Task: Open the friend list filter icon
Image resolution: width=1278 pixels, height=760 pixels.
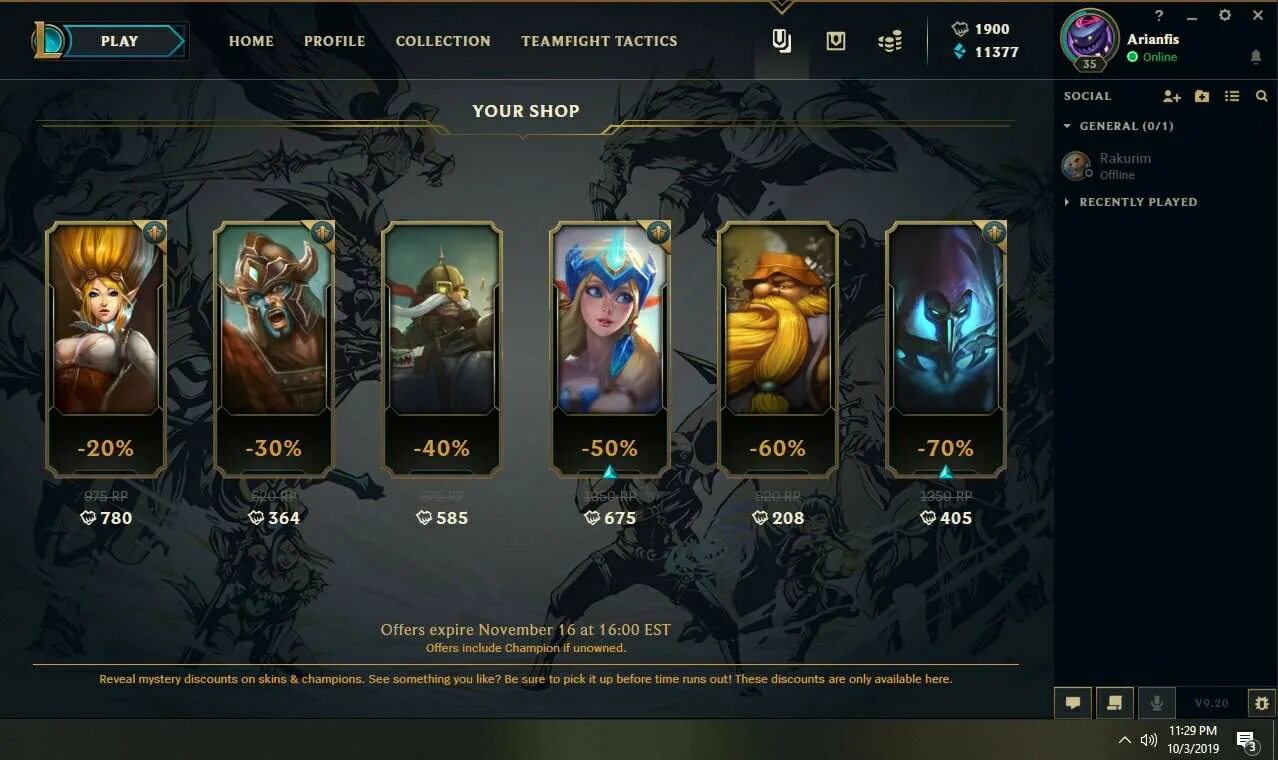Action: click(1232, 96)
